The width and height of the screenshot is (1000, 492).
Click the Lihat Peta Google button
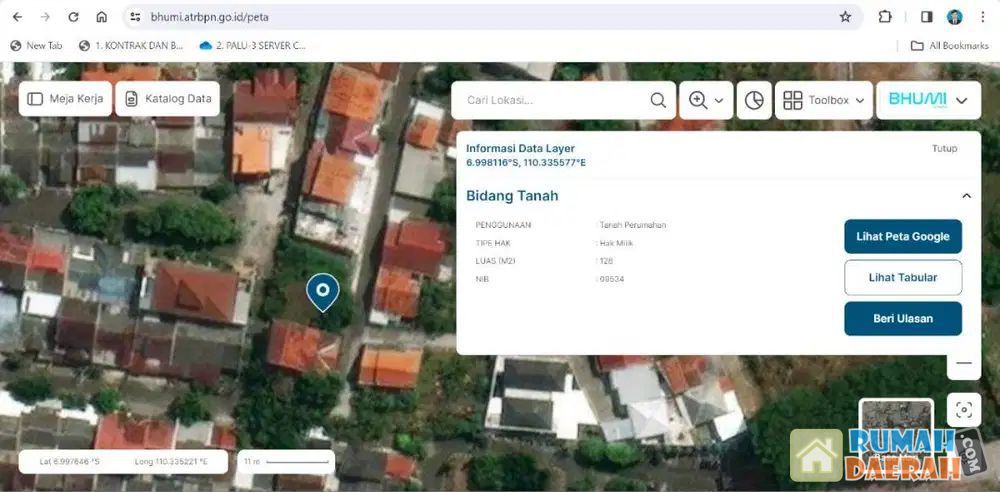point(902,237)
